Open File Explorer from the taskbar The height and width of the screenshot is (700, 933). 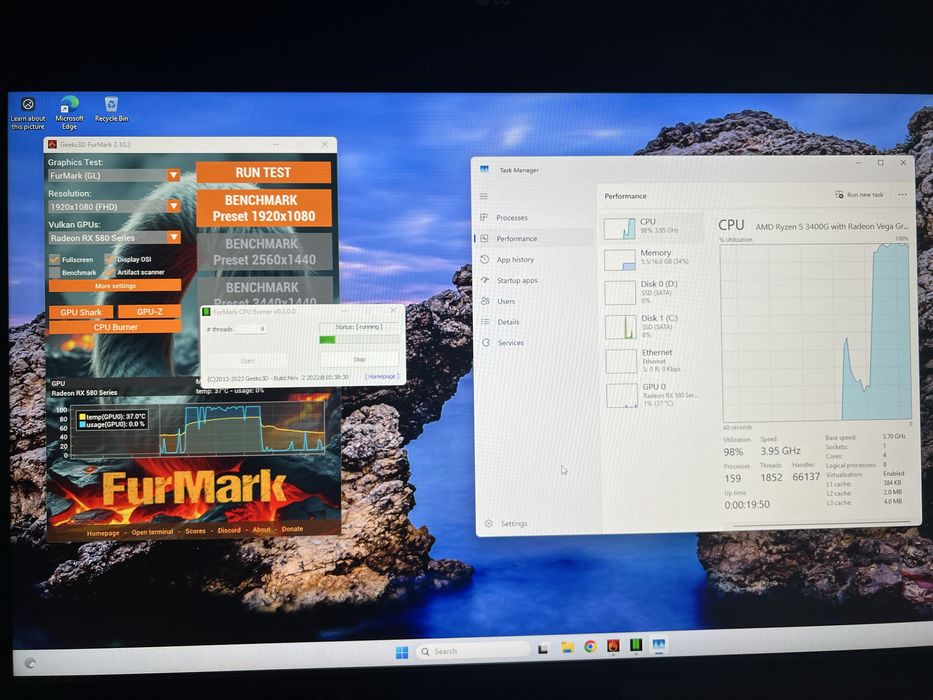tap(566, 648)
